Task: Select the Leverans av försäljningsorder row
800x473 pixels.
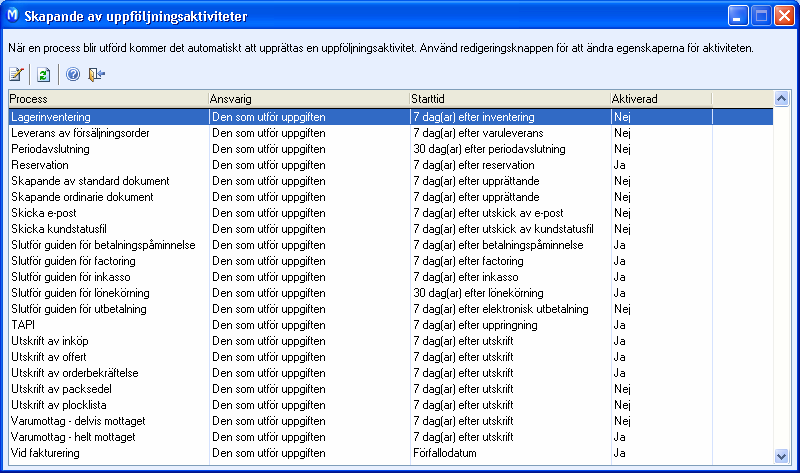Action: [390, 133]
